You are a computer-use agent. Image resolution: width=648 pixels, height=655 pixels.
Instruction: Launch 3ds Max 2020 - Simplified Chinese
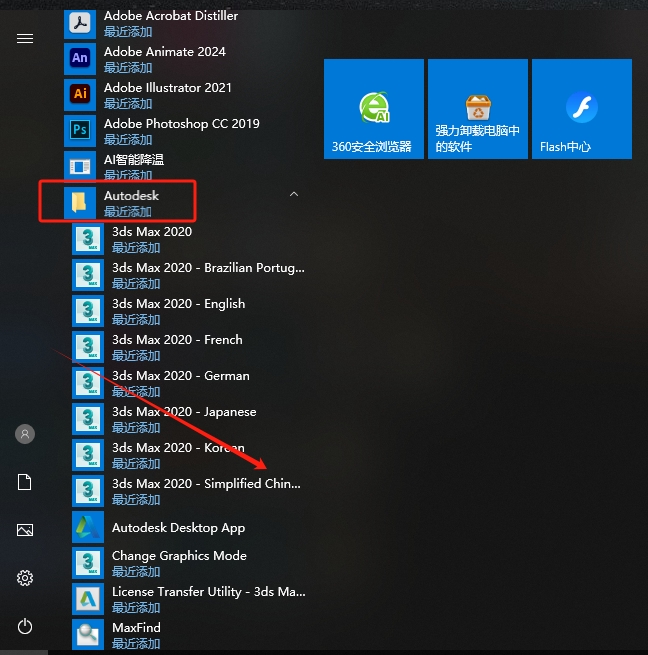[x=205, y=484]
